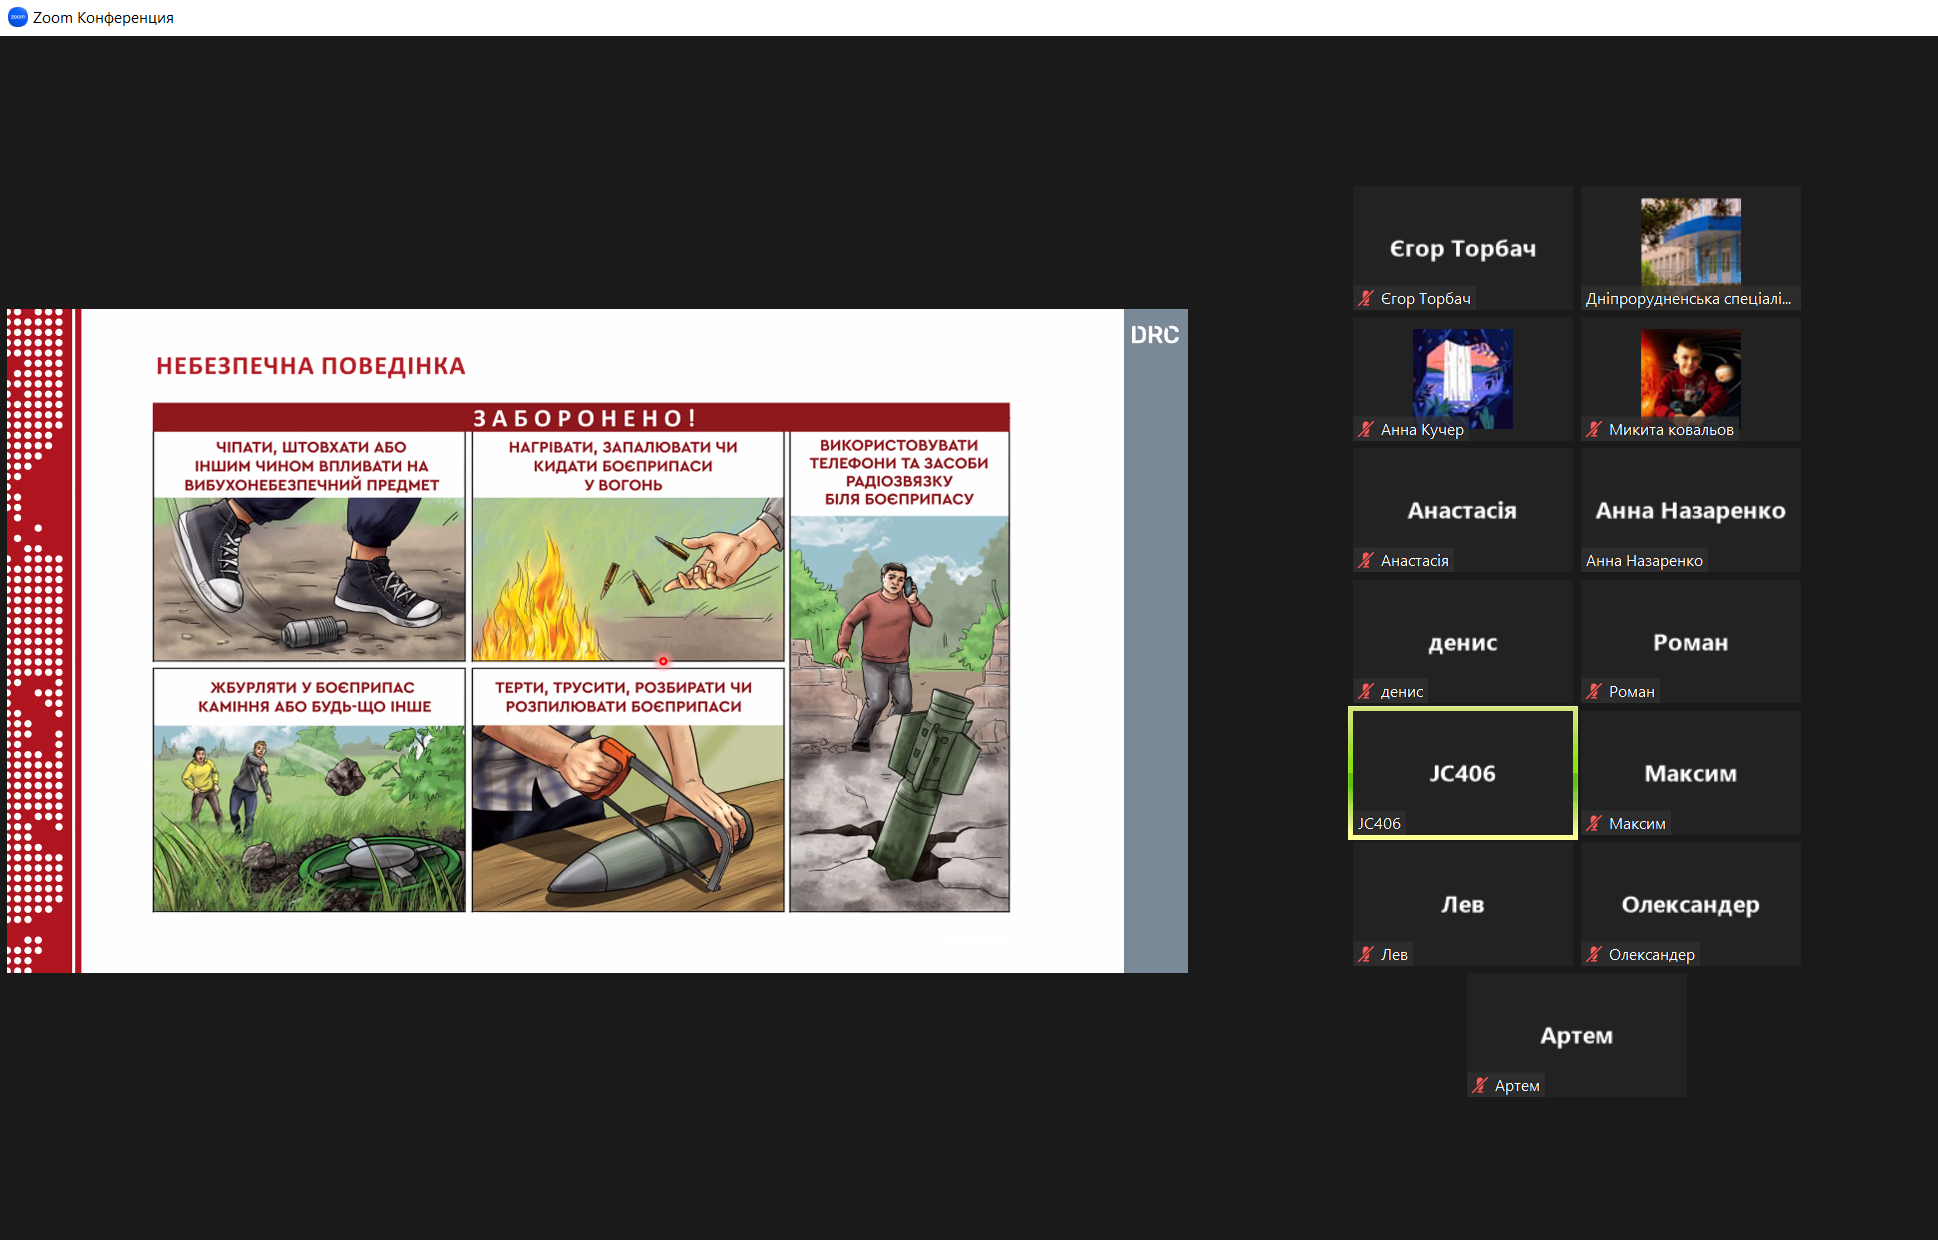Select the highlighted JC406 speaker tile
Screen dimensions: 1938x1240
tap(1462, 772)
